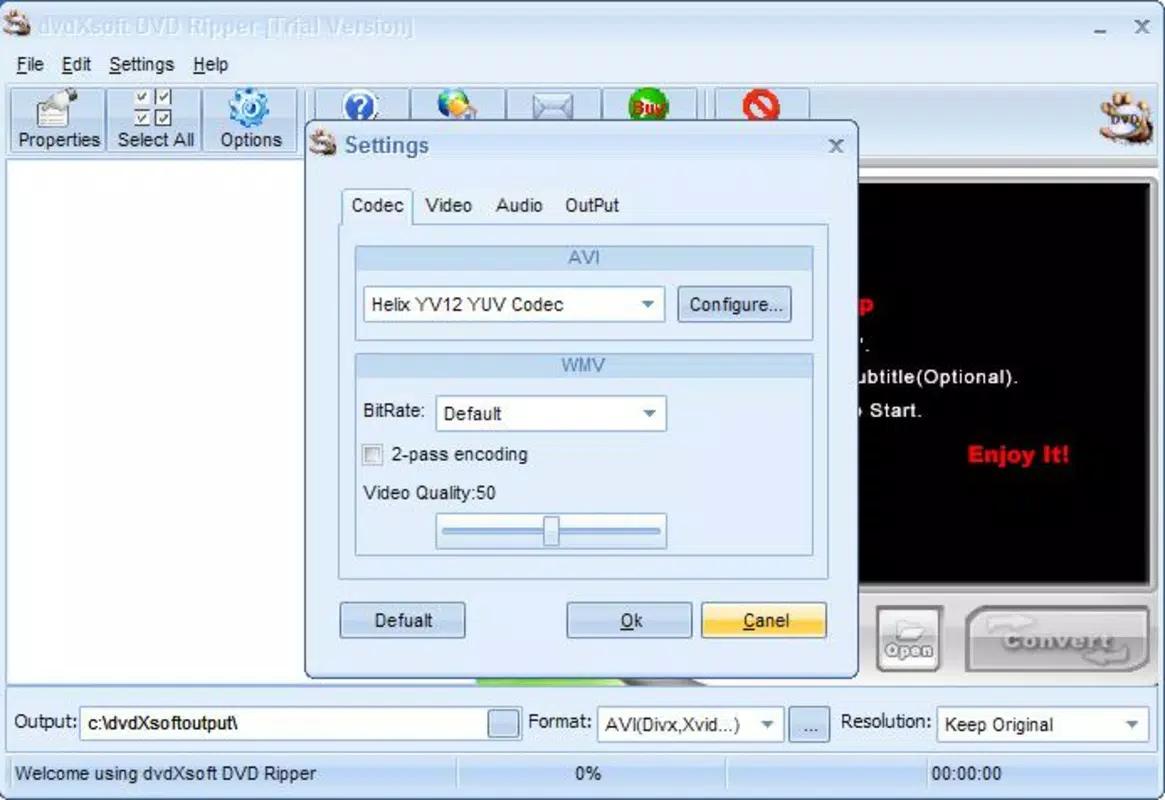Viewport: 1165px width, 800px height.
Task: Click the output folder browse button
Action: [503, 723]
